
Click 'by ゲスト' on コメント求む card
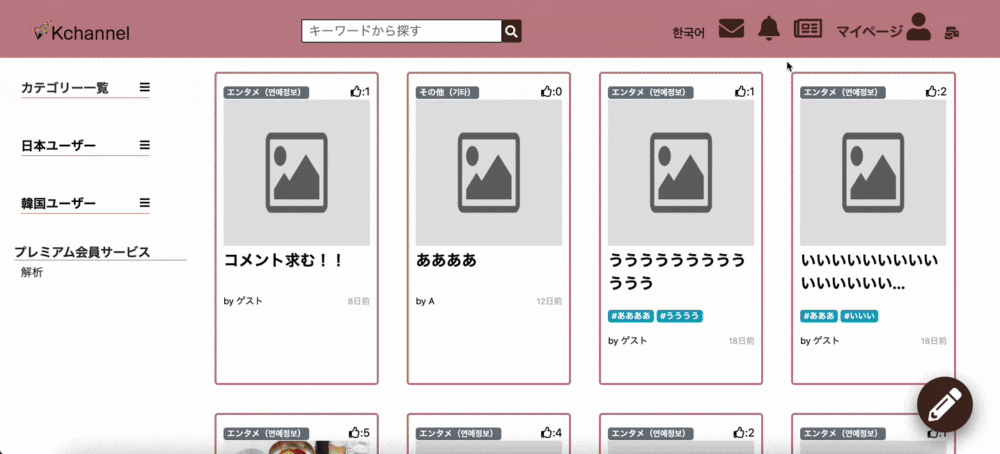[x=243, y=301]
